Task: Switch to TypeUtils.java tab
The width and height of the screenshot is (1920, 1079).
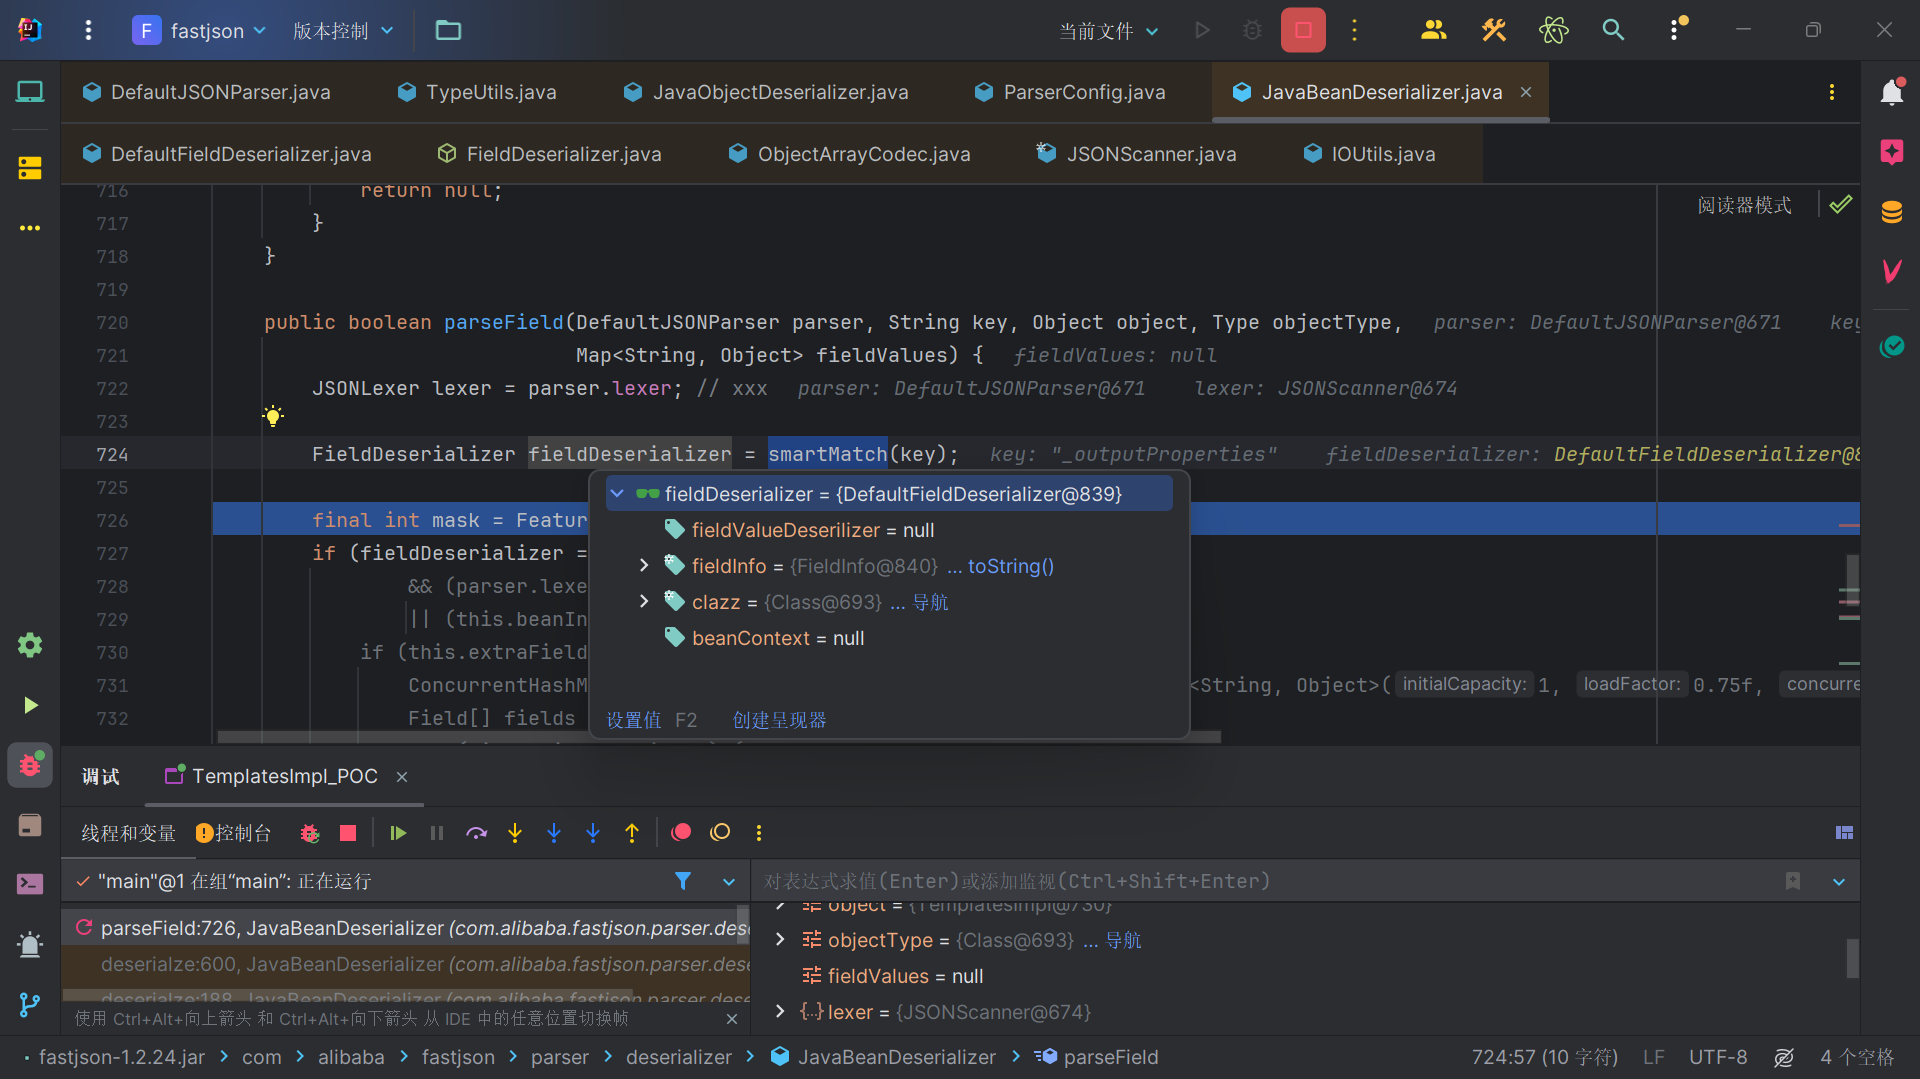Action: (x=477, y=92)
